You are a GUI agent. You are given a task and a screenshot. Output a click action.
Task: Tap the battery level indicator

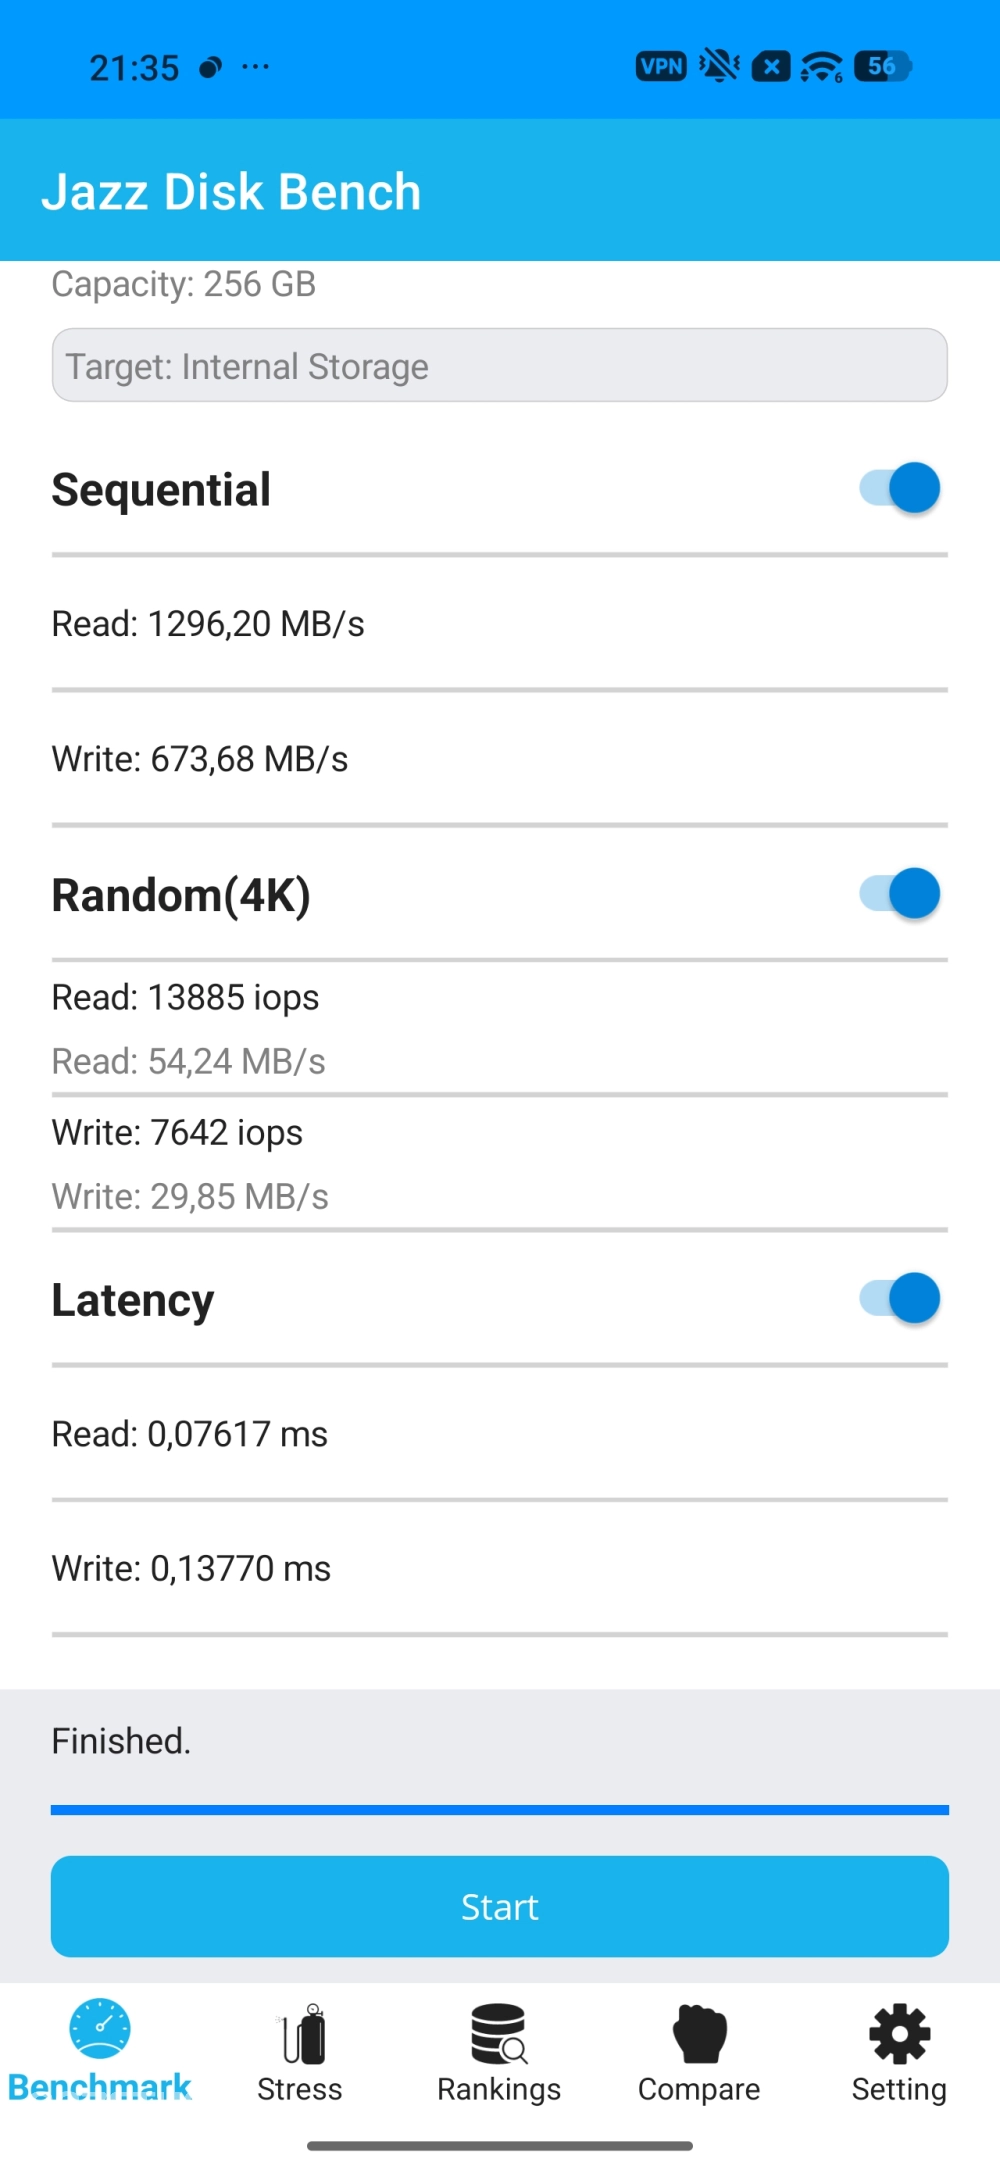[883, 67]
